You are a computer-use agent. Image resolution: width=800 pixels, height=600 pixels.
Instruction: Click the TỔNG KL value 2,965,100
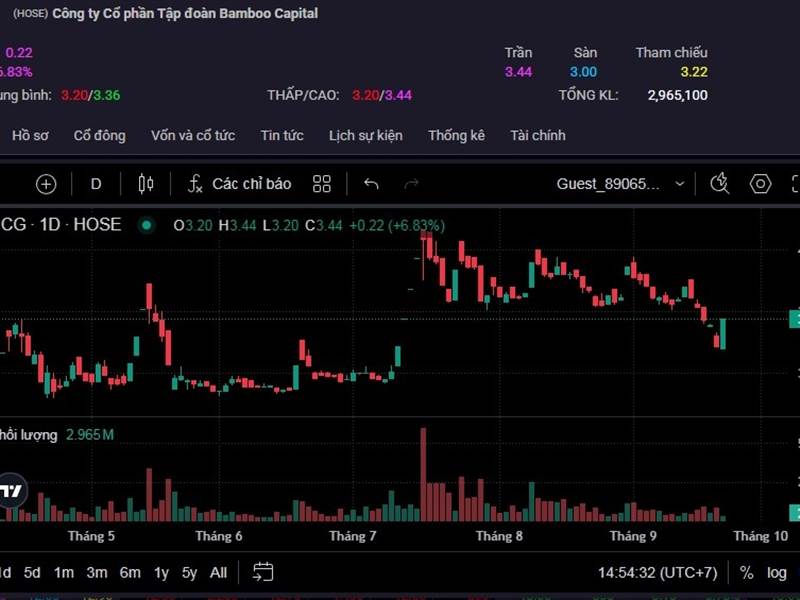678,95
